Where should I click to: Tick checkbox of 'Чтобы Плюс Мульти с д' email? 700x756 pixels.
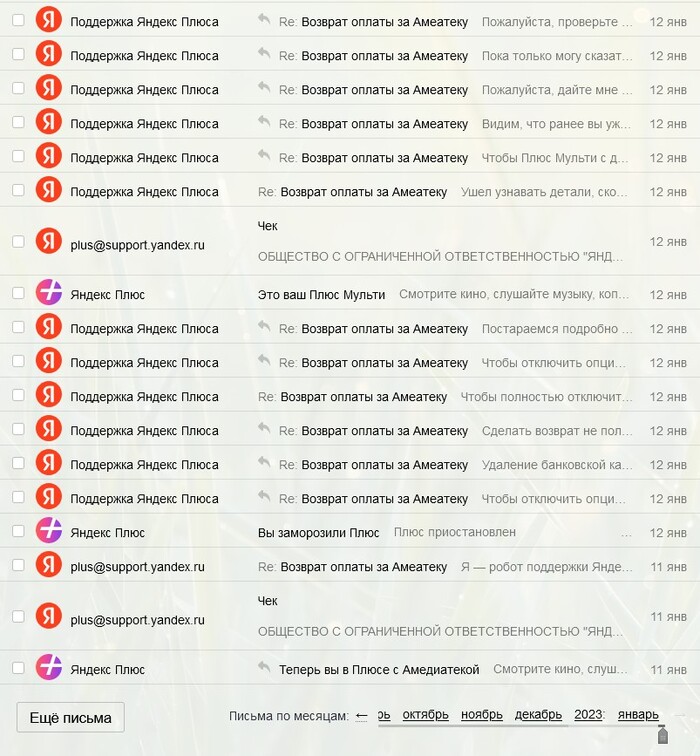point(18,156)
